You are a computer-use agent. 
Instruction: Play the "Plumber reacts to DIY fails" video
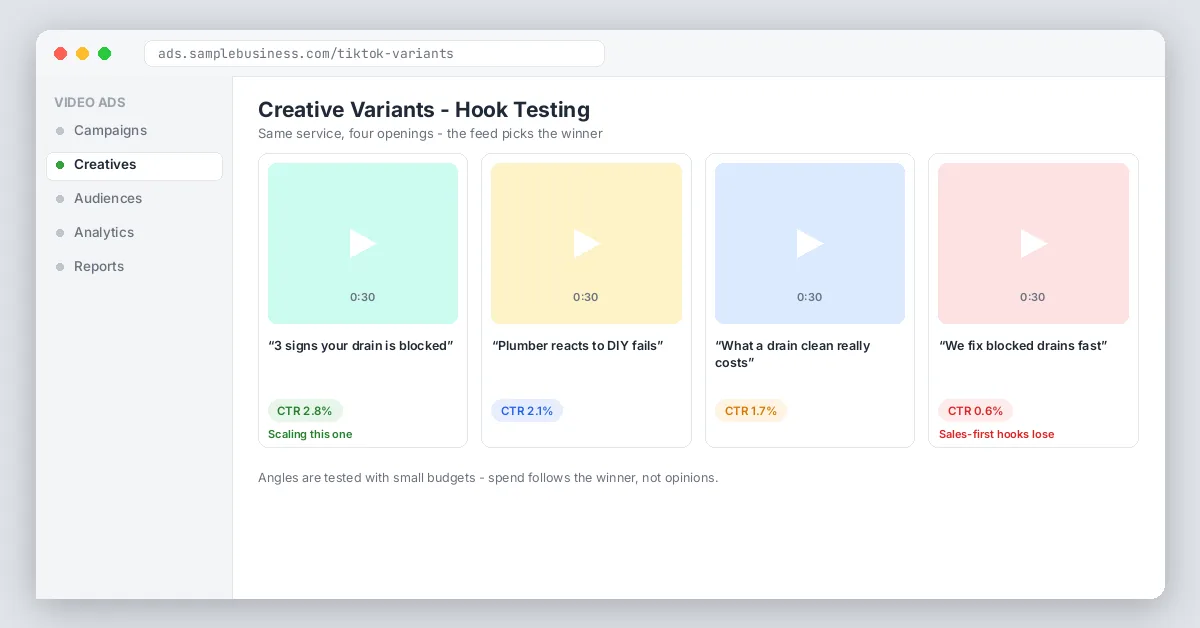586,243
